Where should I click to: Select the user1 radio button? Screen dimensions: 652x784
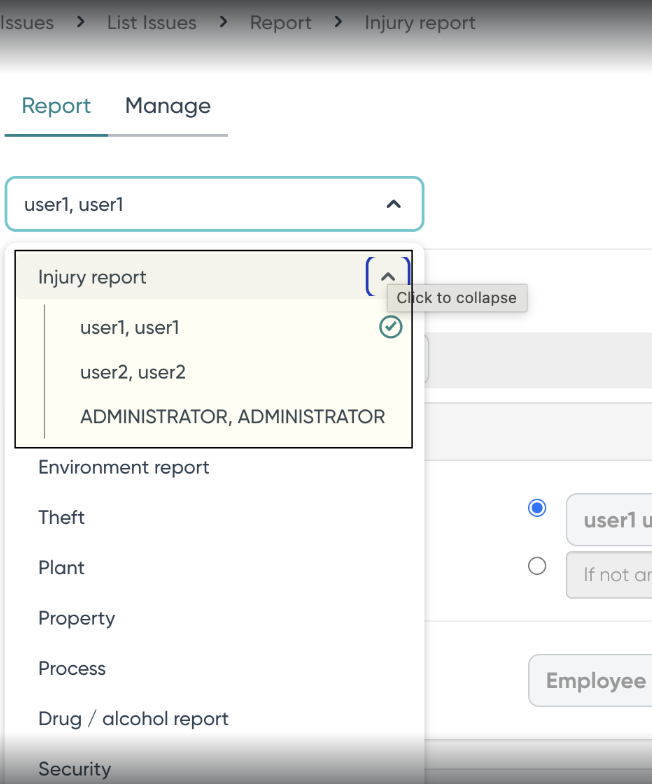click(537, 508)
